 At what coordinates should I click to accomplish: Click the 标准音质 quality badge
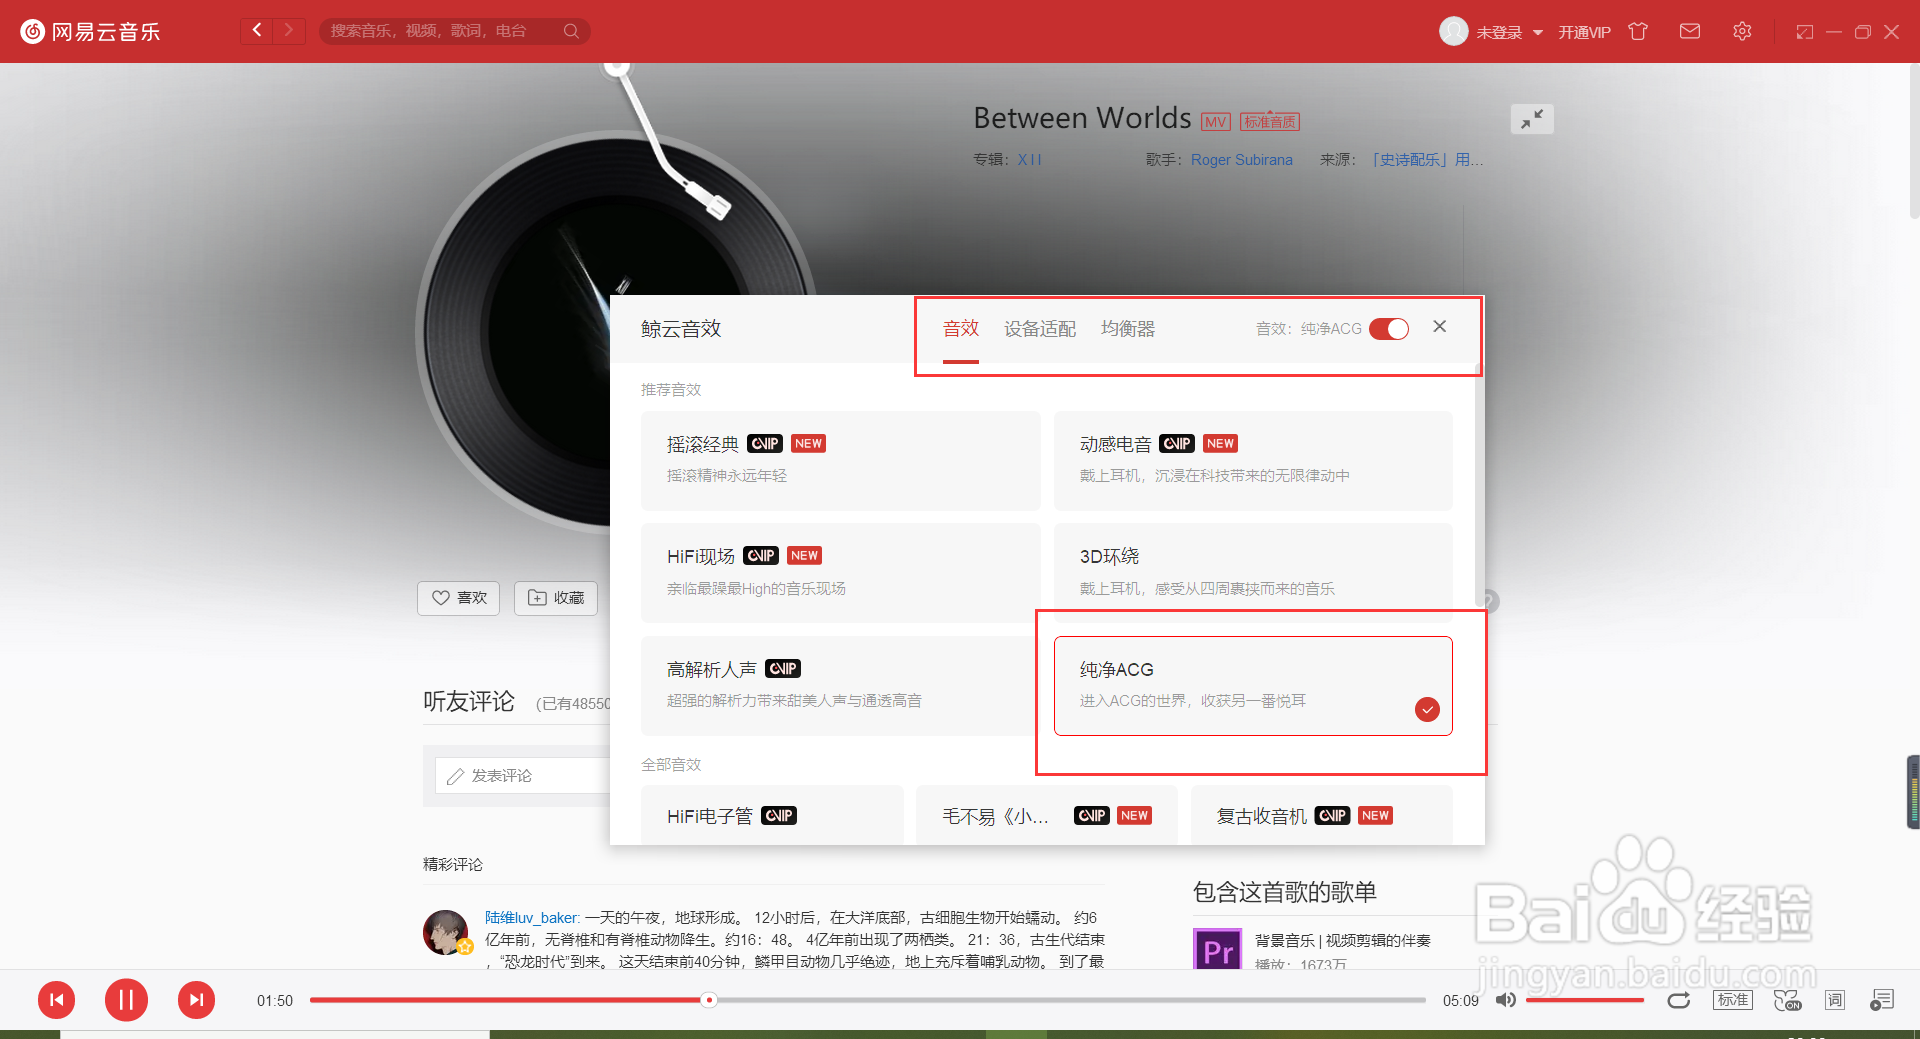tap(1270, 122)
